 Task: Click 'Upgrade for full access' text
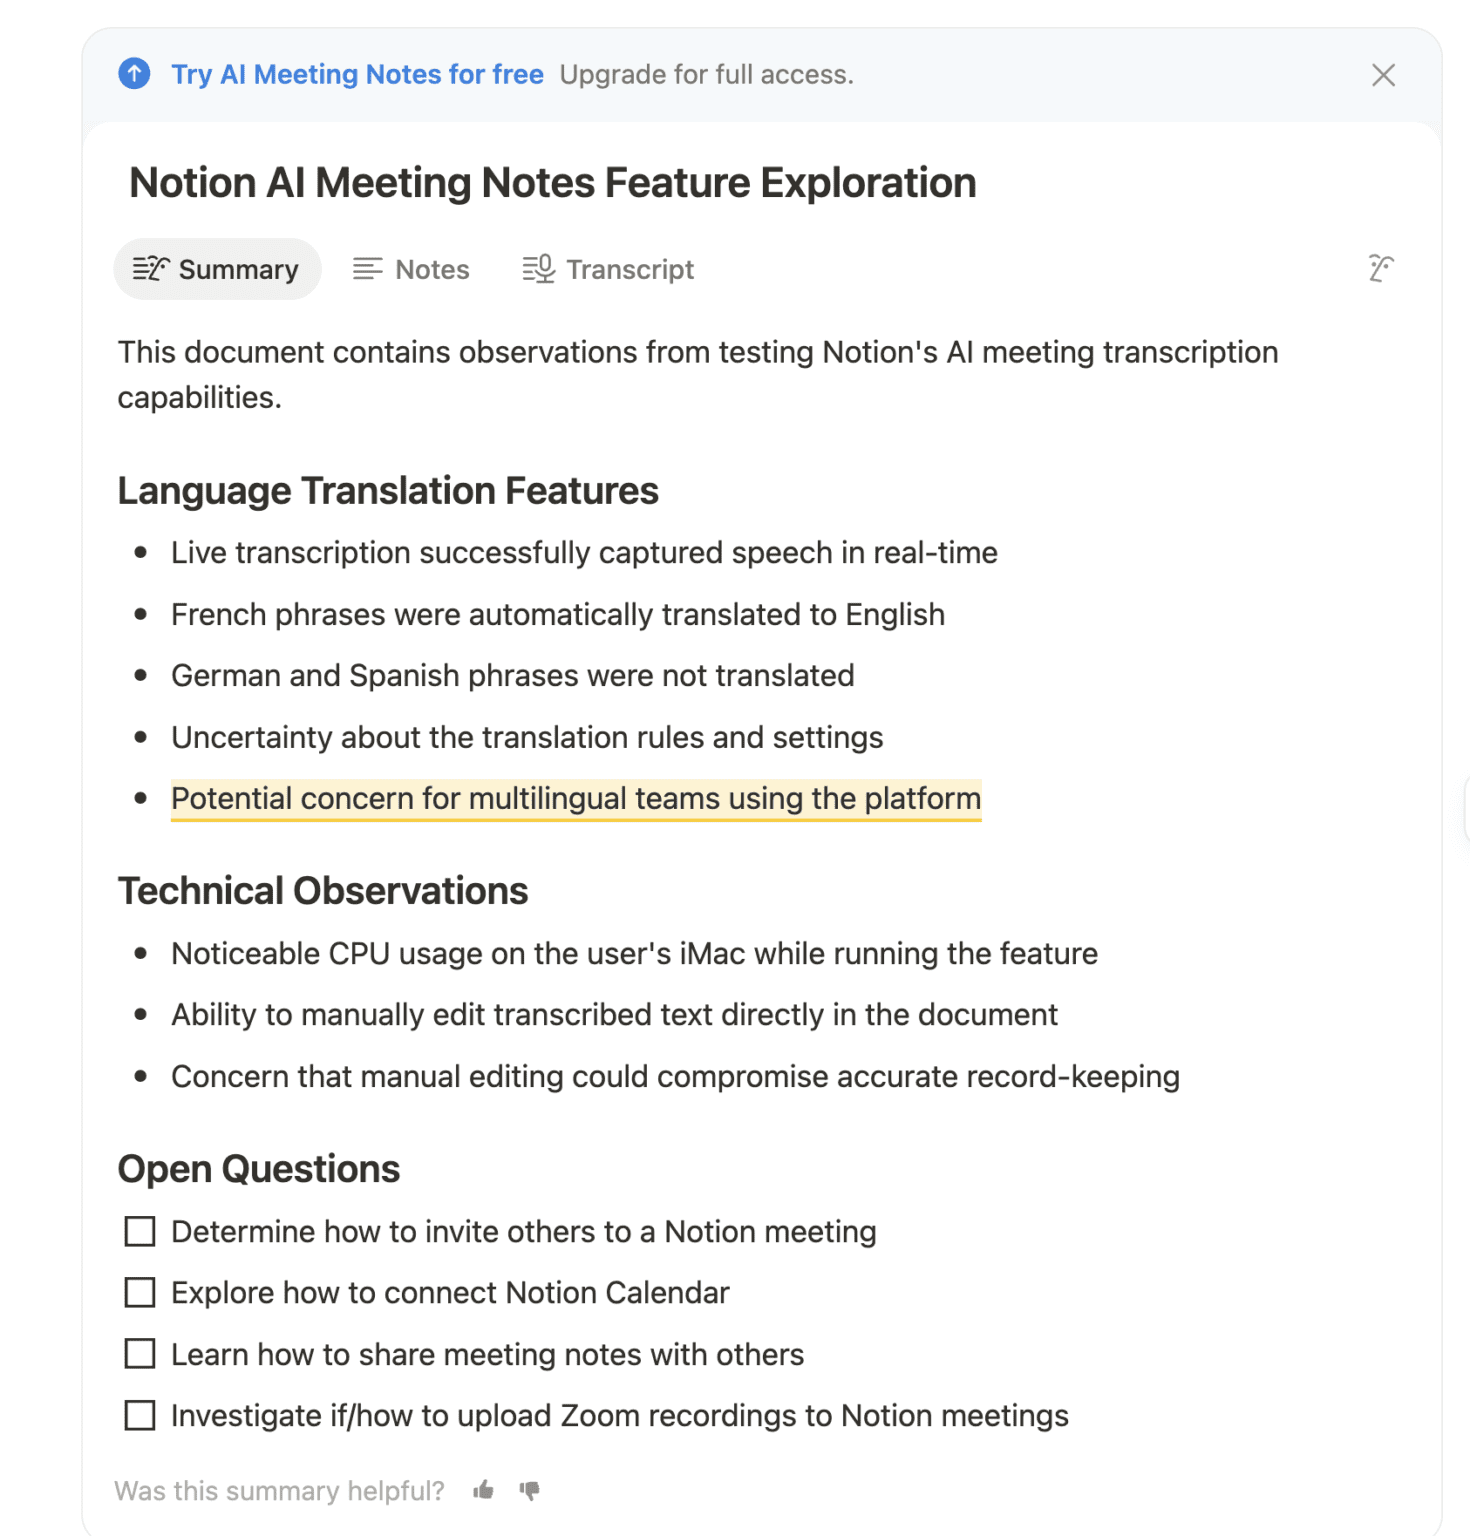(x=706, y=75)
